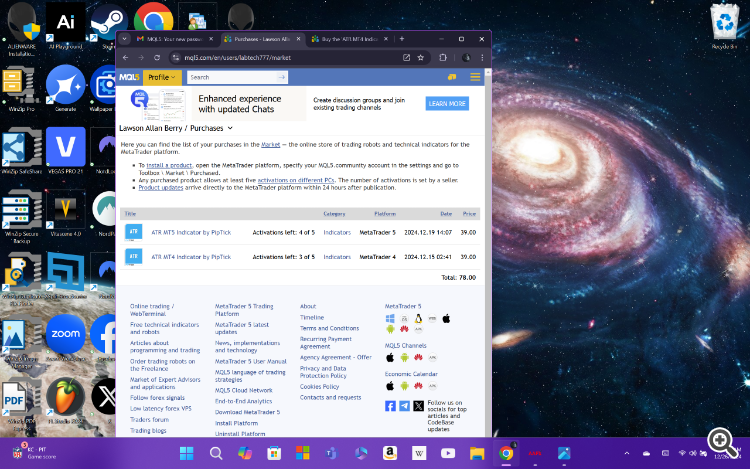The width and height of the screenshot is (750, 469).
Task: Open Microsoft Store from the taskbar
Action: point(274,453)
